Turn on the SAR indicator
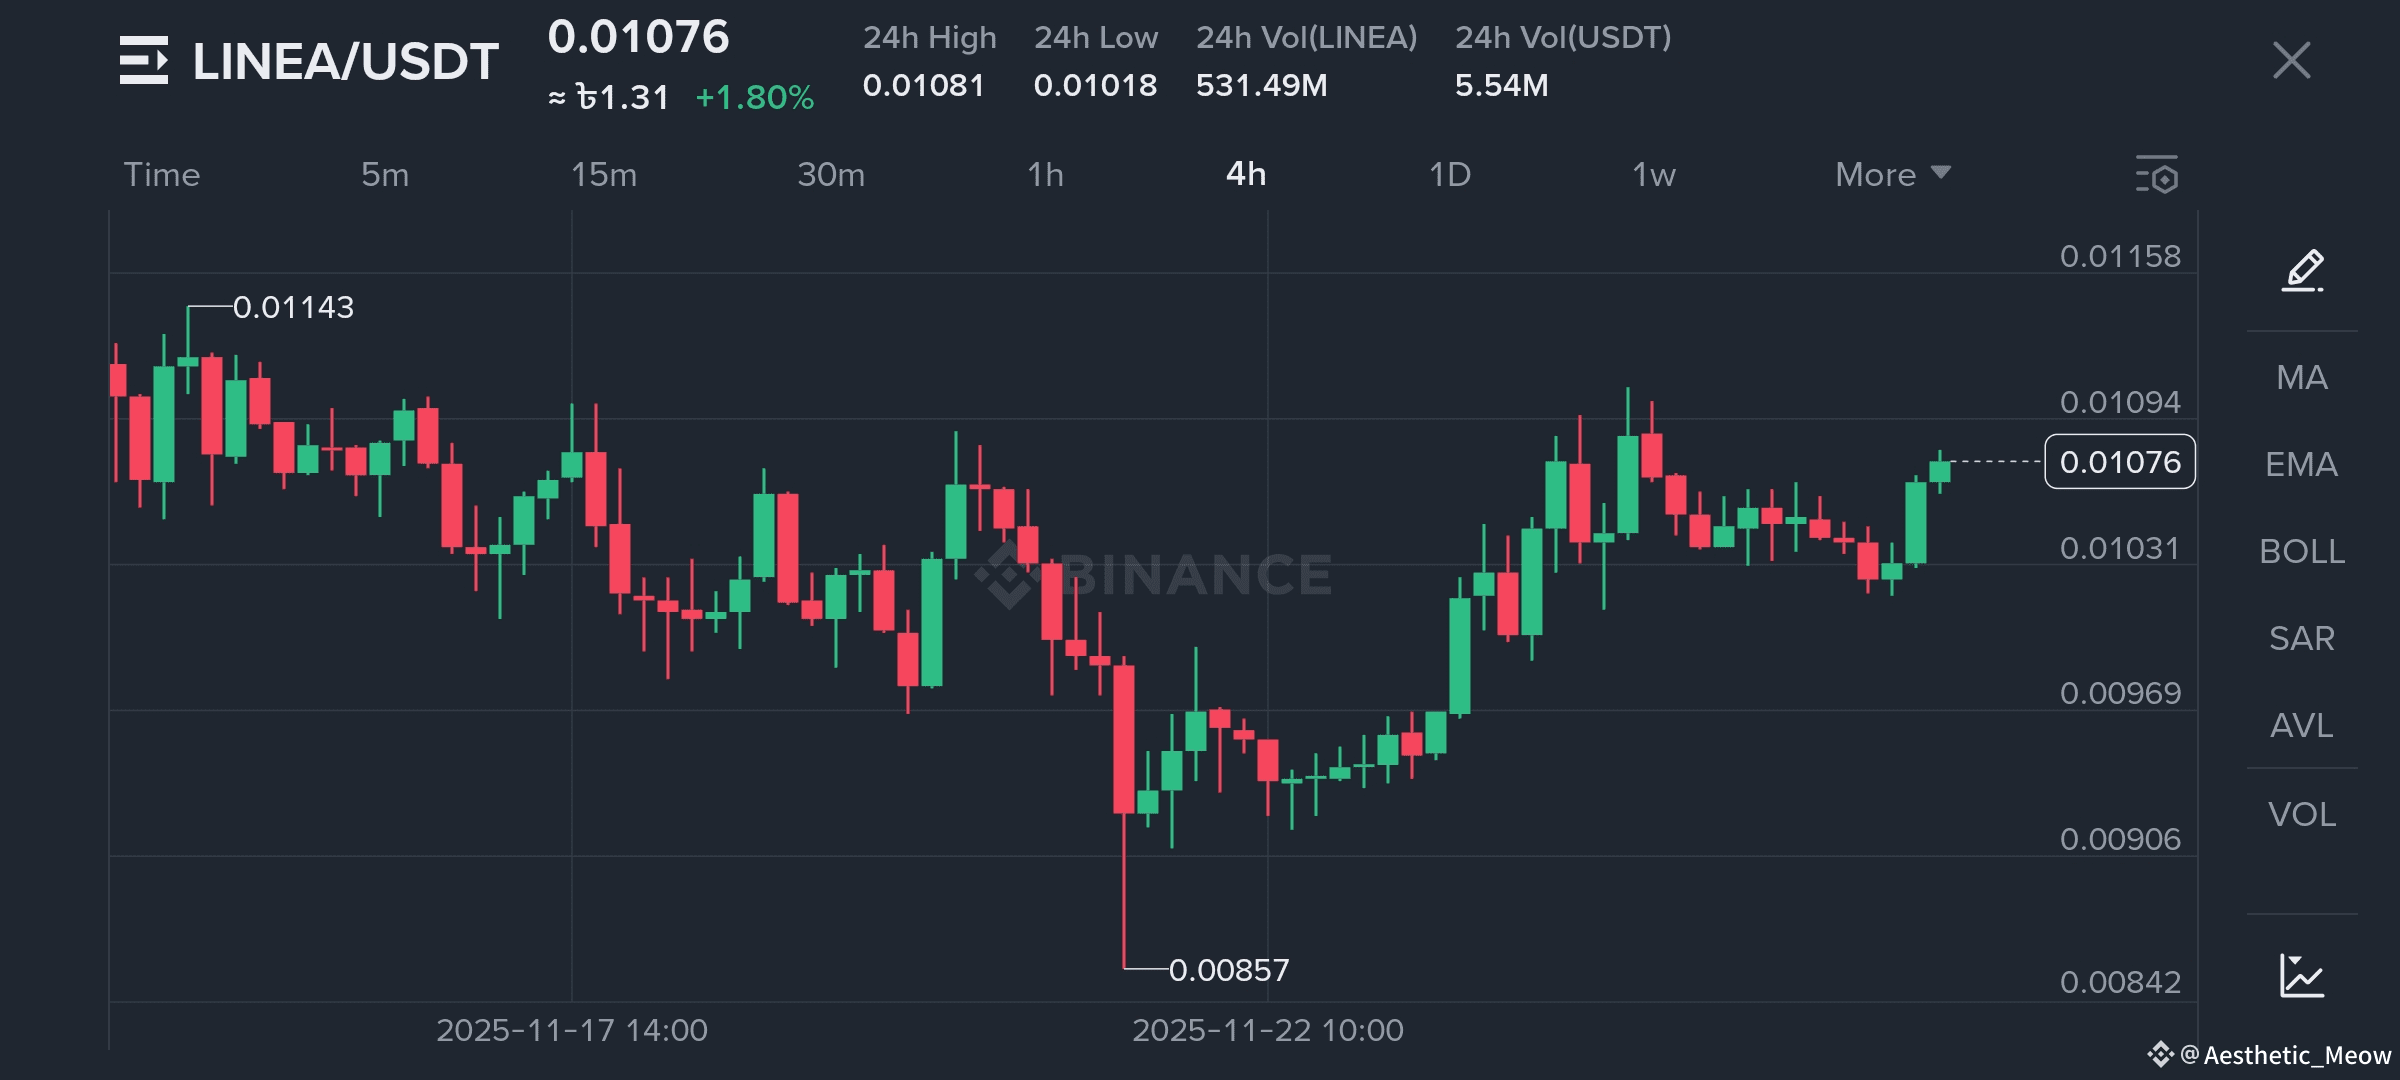Image resolution: width=2400 pixels, height=1080 pixels. click(2302, 638)
